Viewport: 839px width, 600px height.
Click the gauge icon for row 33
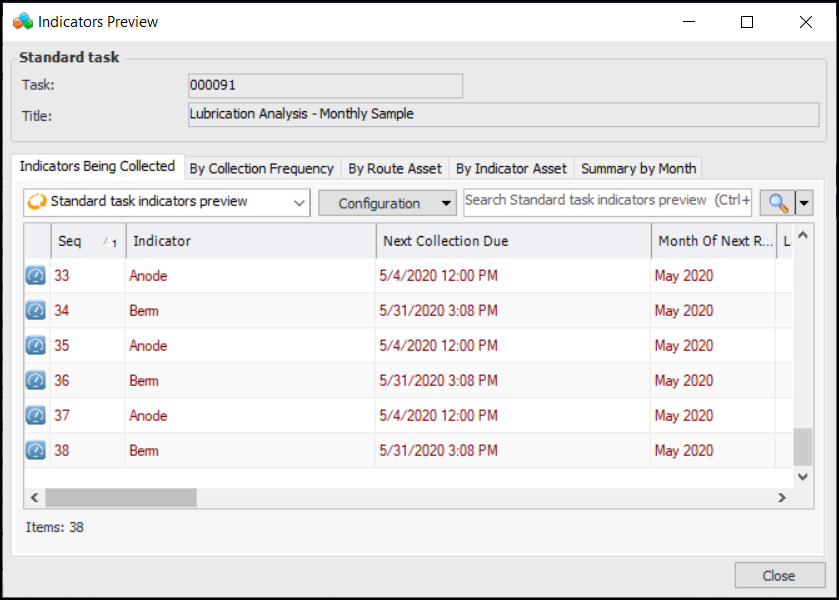35,276
